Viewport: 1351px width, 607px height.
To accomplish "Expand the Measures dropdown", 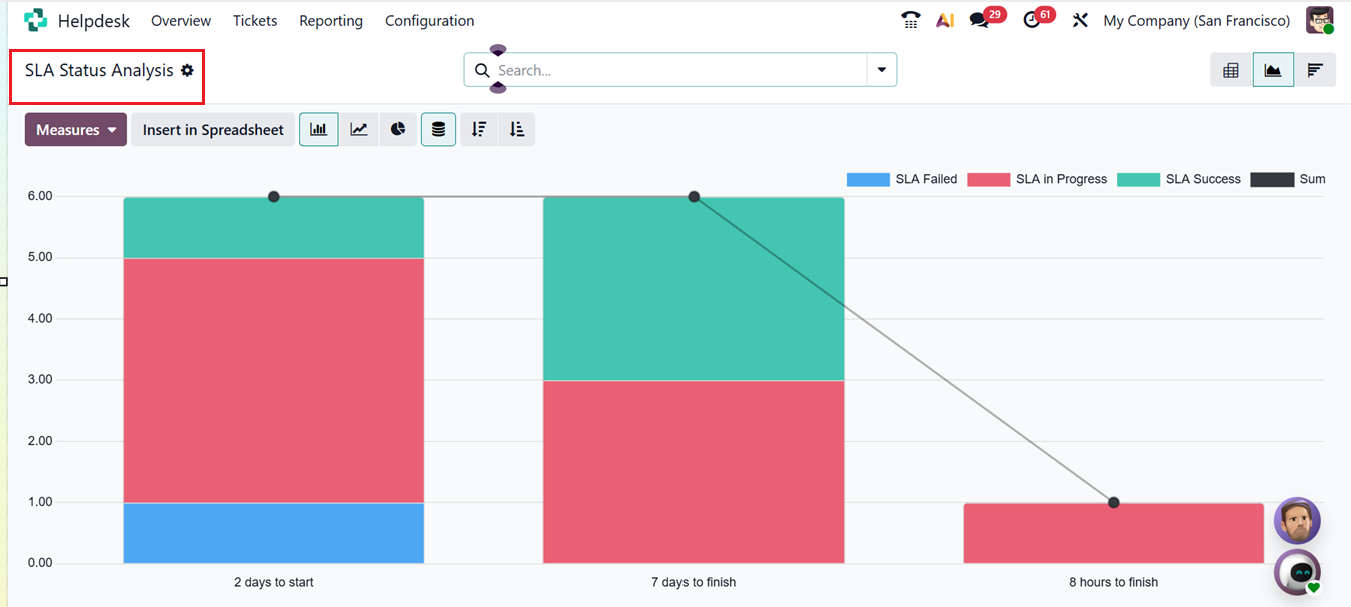I will tap(76, 130).
